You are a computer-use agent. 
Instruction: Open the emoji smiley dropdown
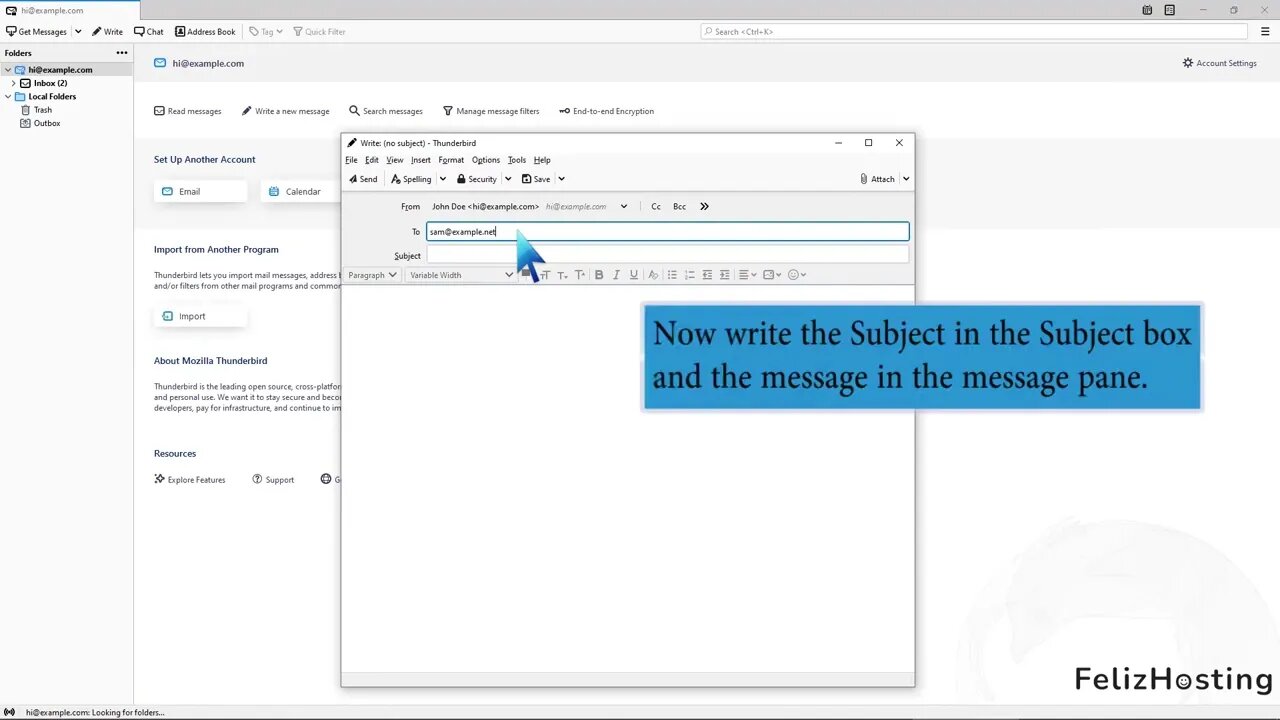pyautogui.click(x=797, y=275)
